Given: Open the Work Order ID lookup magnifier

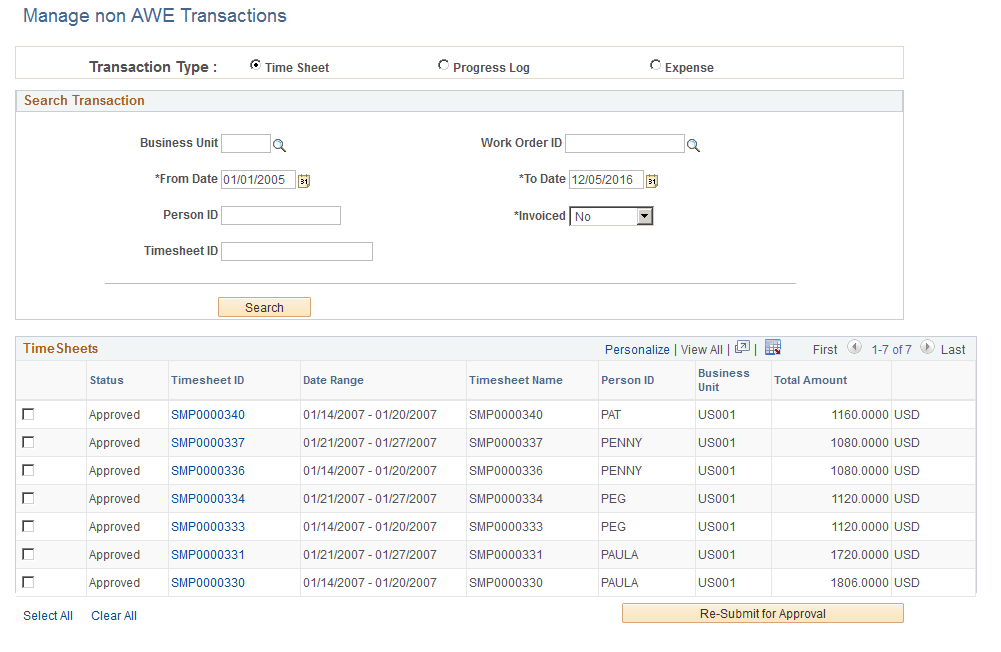Looking at the screenshot, I should (694, 143).
